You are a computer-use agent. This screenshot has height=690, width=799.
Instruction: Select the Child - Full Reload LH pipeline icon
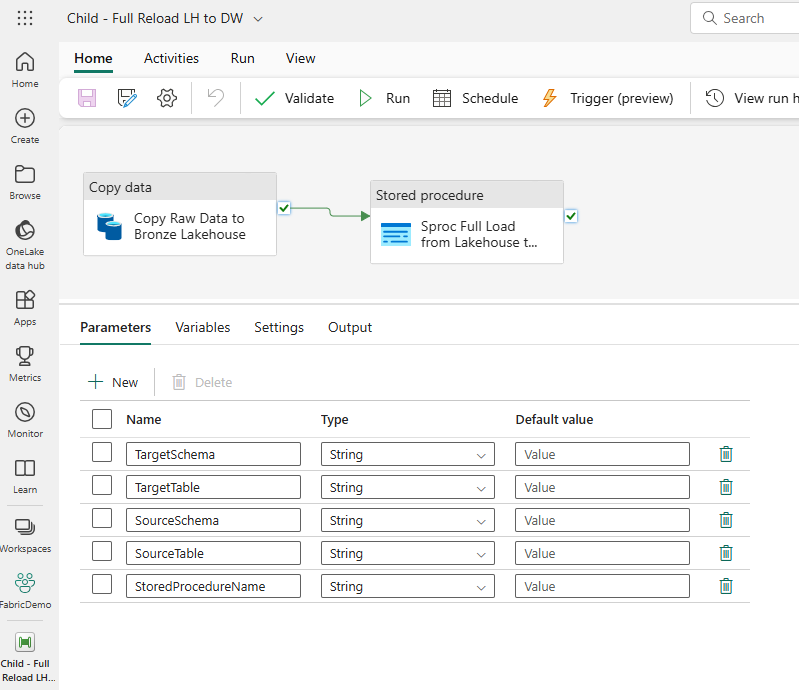[x=25, y=642]
